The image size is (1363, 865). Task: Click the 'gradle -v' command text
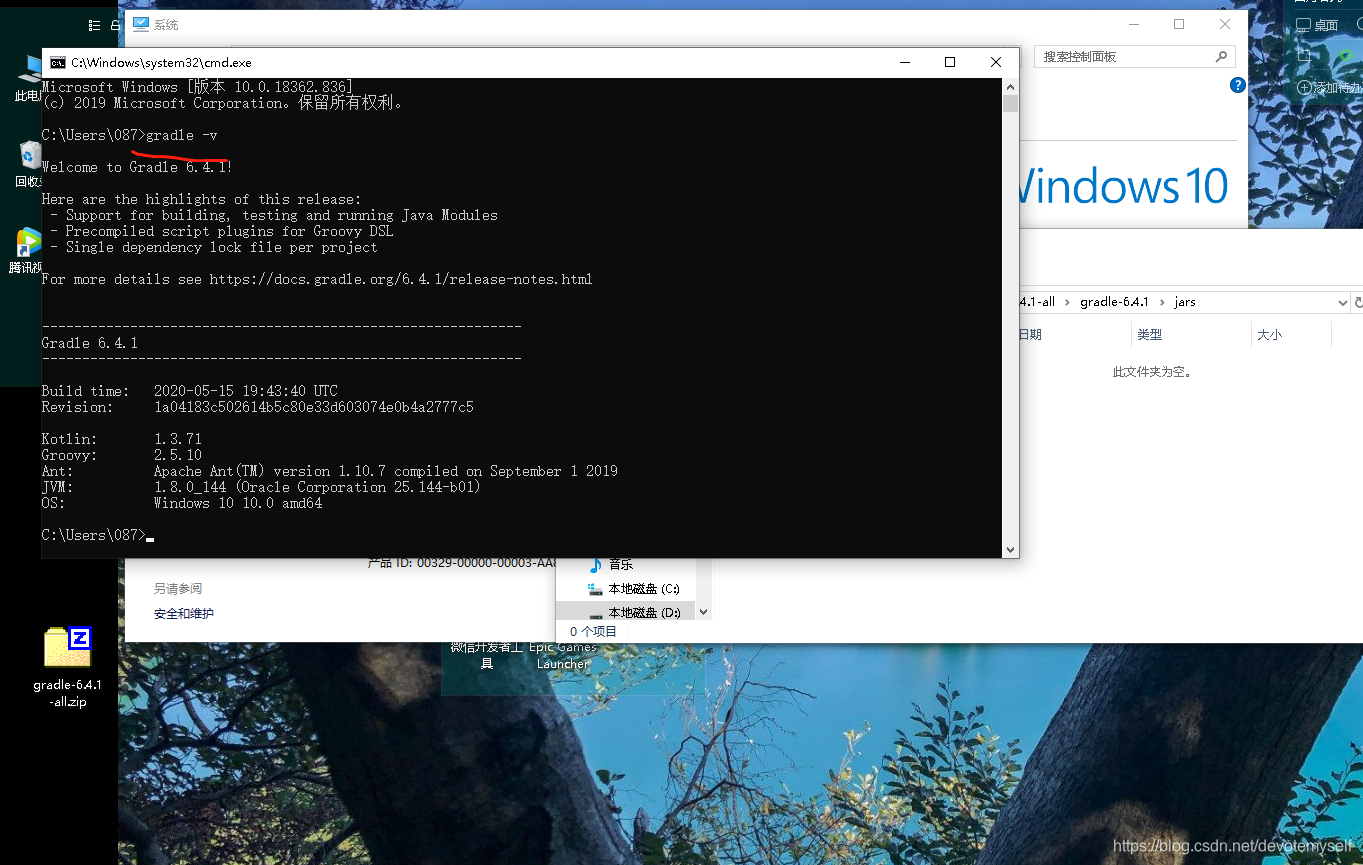182,135
